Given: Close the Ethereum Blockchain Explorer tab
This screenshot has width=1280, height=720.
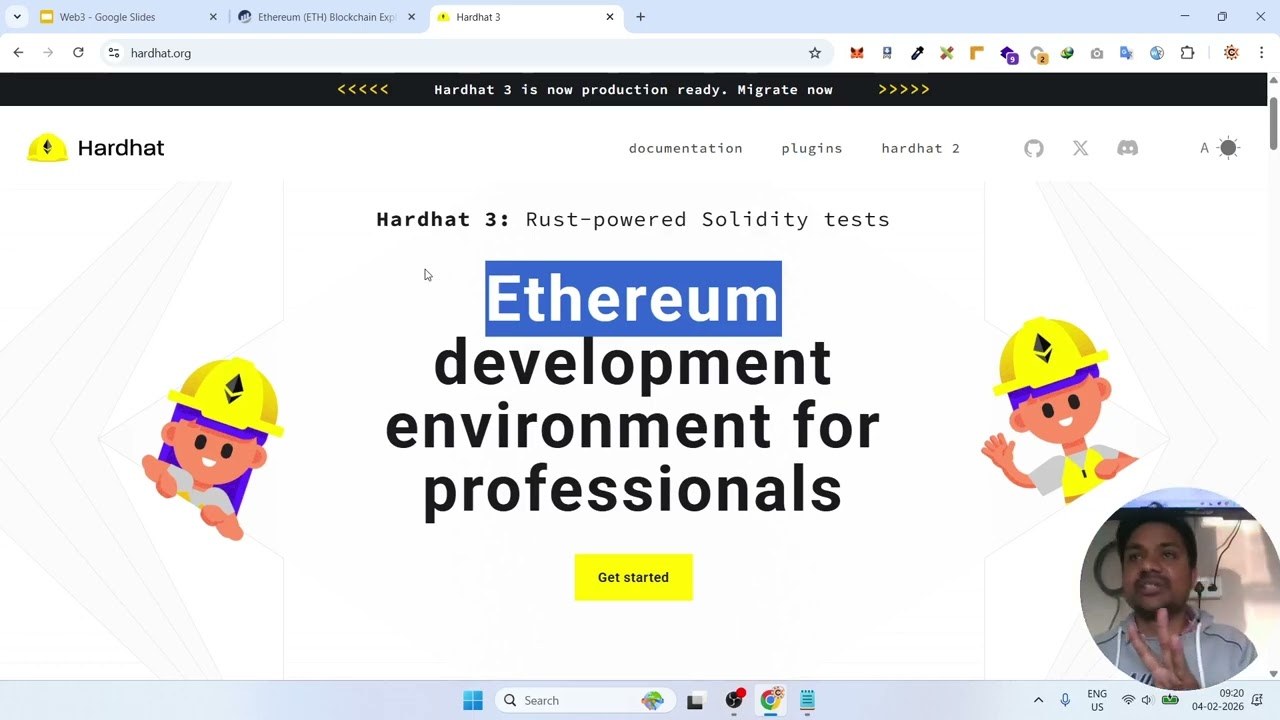Looking at the screenshot, I should click(411, 17).
